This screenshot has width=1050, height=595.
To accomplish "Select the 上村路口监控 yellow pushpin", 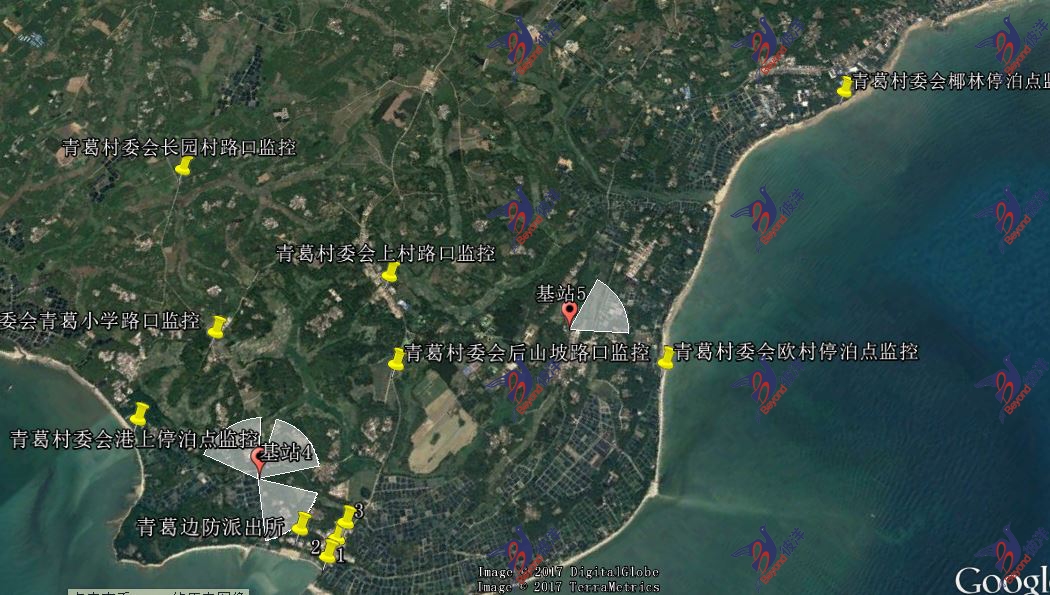I will 391,272.
